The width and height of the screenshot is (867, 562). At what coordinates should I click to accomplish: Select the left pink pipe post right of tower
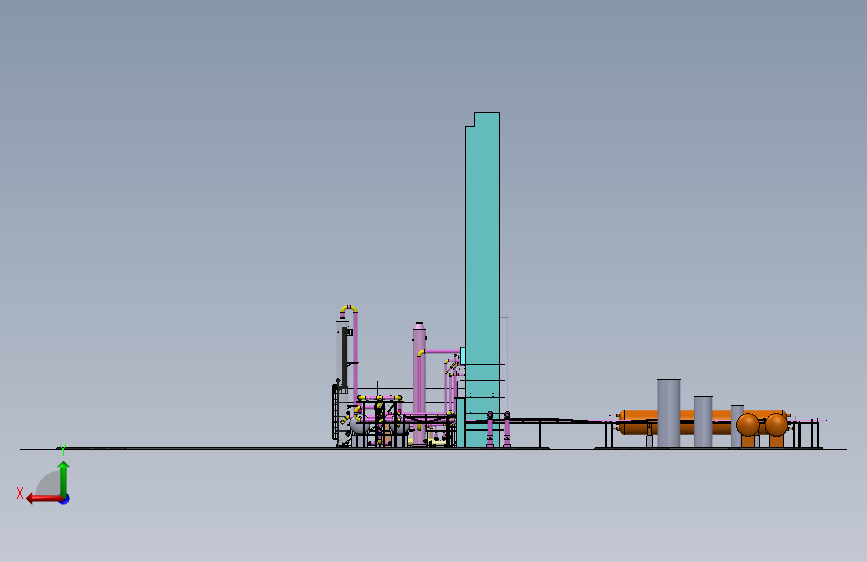490,429
